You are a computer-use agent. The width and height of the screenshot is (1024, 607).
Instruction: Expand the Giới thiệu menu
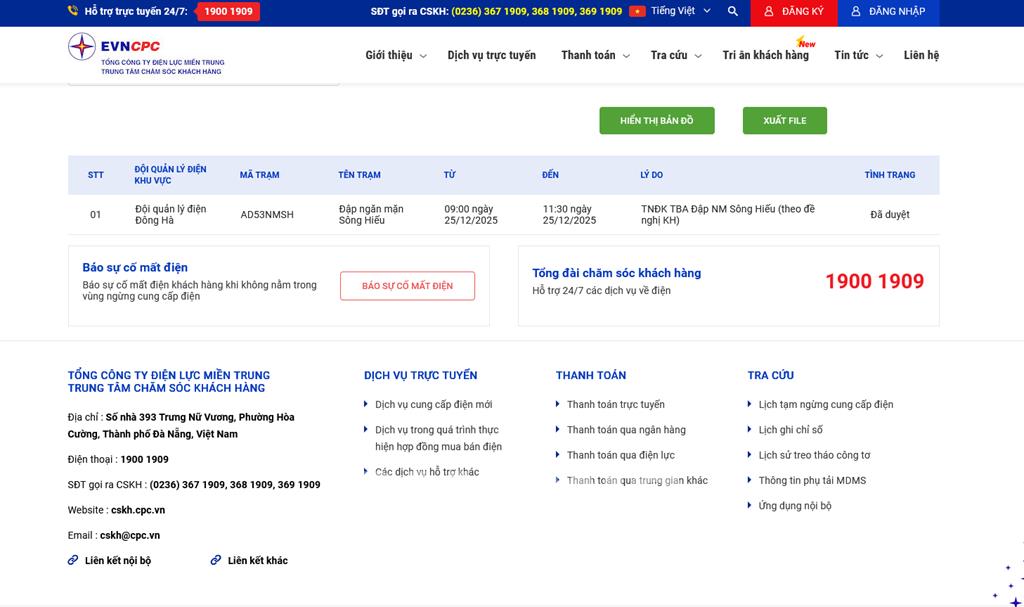(396, 55)
